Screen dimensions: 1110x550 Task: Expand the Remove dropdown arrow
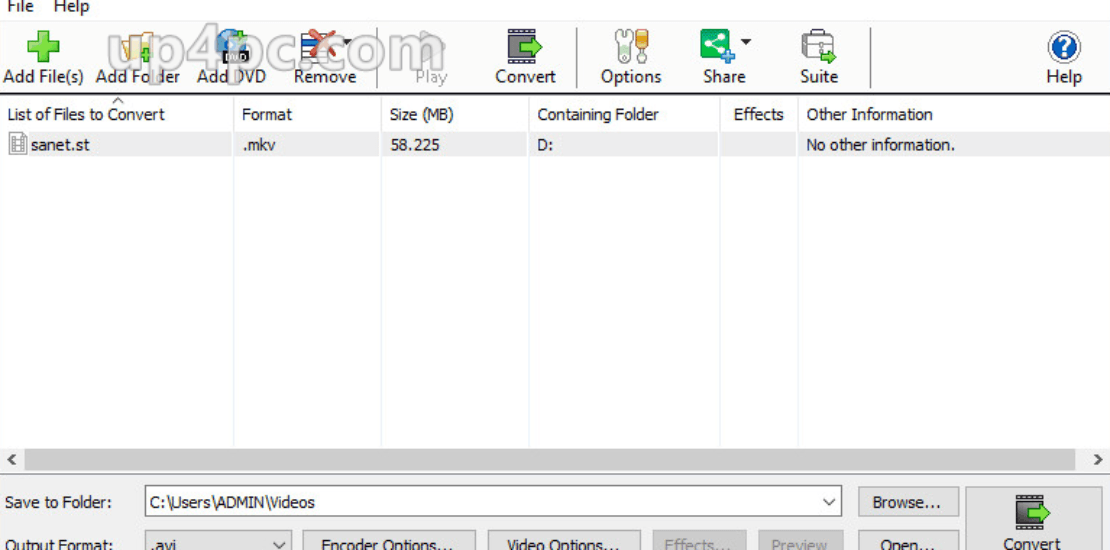(x=347, y=42)
